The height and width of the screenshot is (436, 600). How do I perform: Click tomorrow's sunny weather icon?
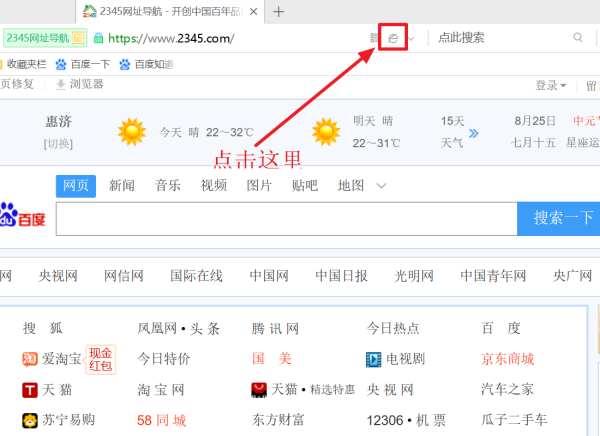point(326,132)
